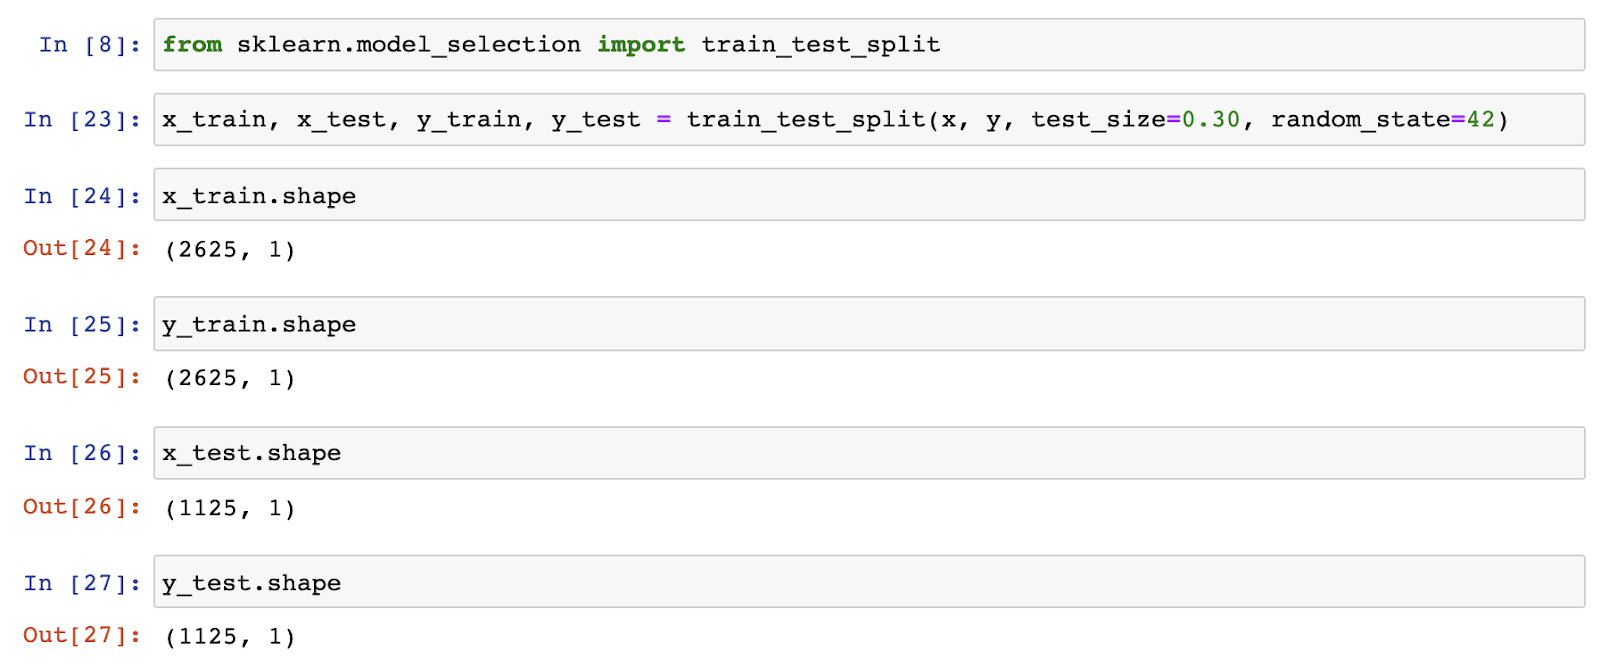
Task: Click the x_test.shape code cell
Action: 868,453
